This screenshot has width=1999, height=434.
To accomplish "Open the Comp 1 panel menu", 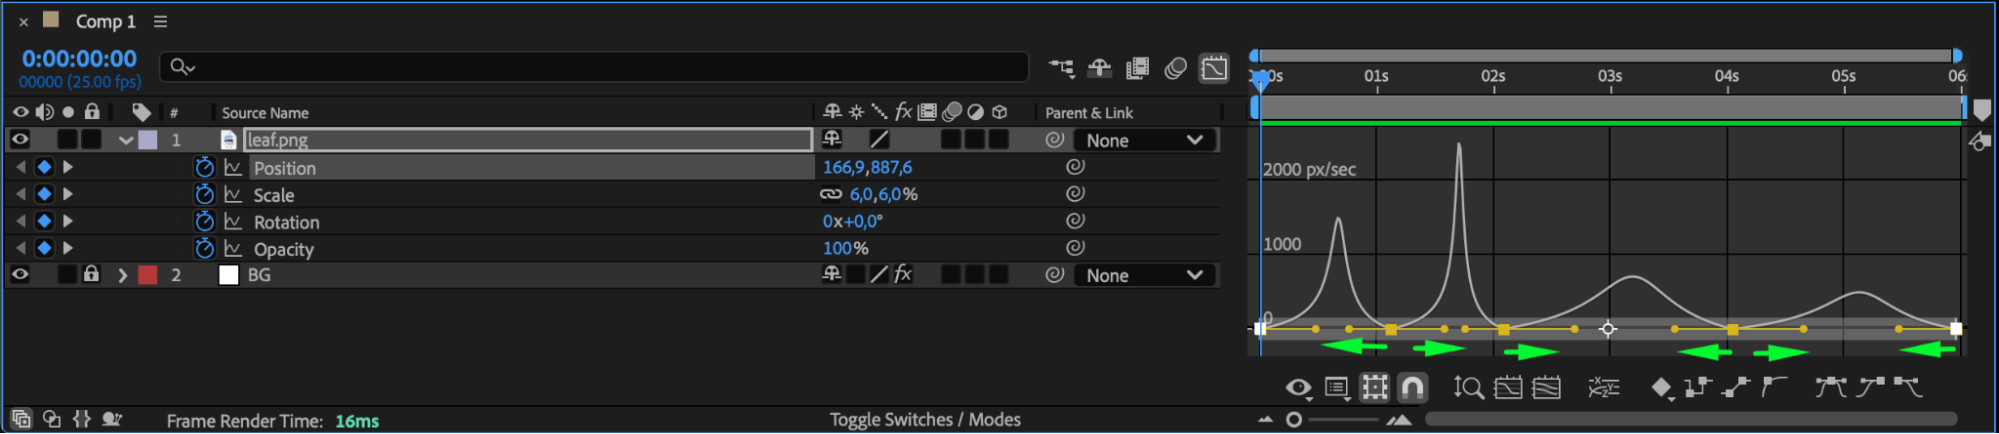I will 160,21.
